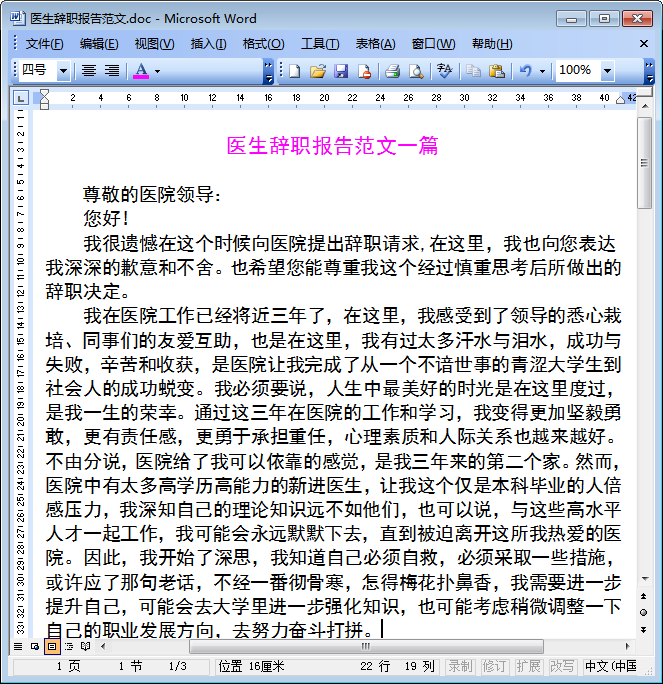The width and height of the screenshot is (663, 684).
Task: Click the Center alignment icon
Action: click(89, 70)
